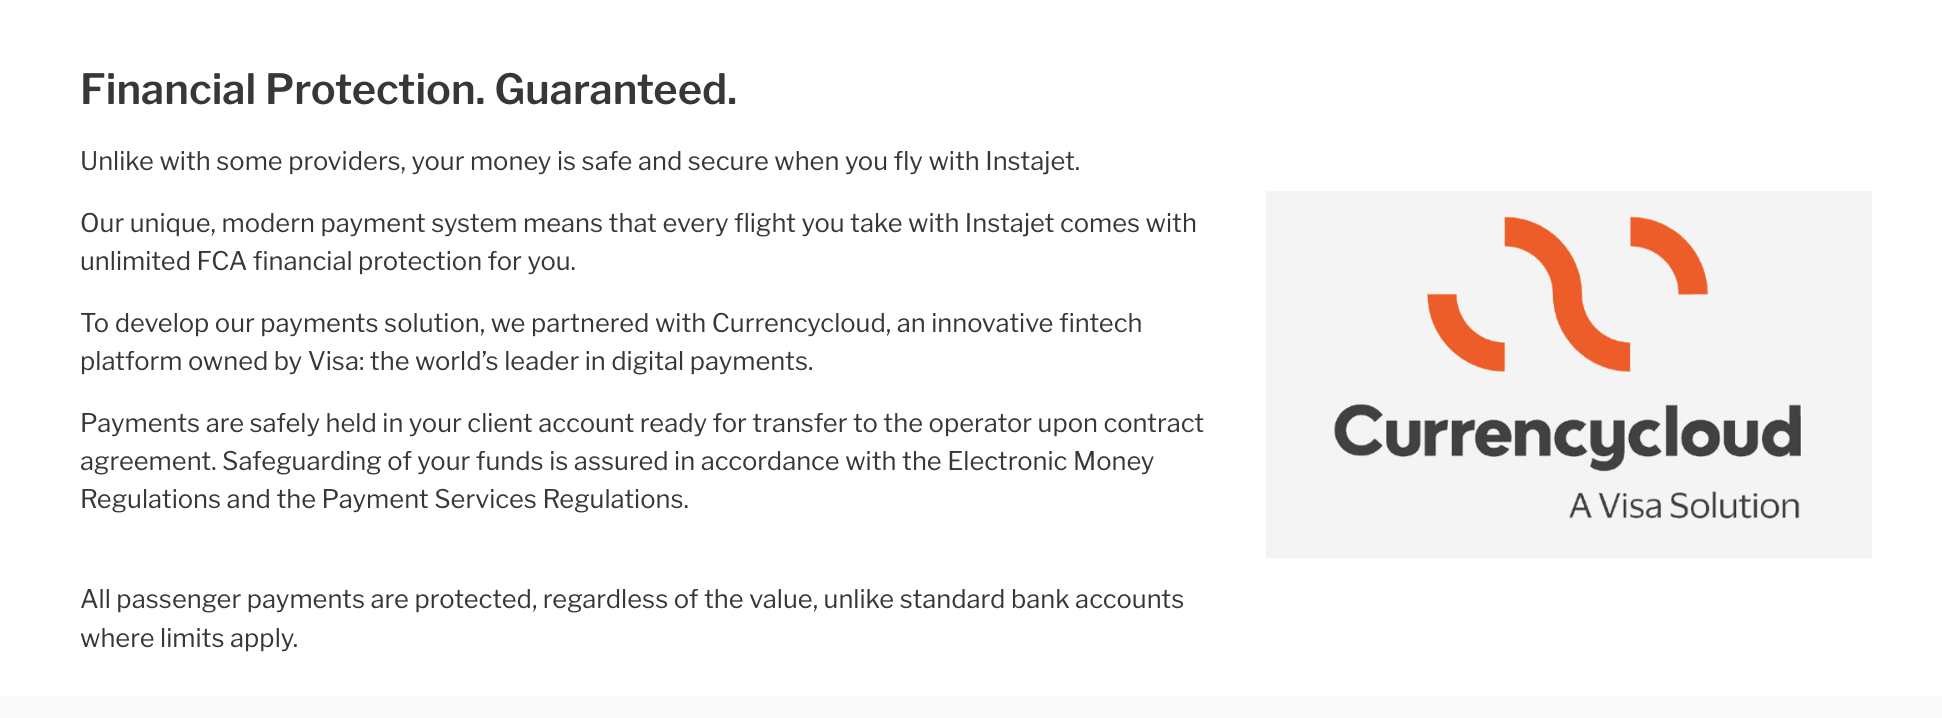Click "FCA" in the financial protection paragraph

click(221, 261)
